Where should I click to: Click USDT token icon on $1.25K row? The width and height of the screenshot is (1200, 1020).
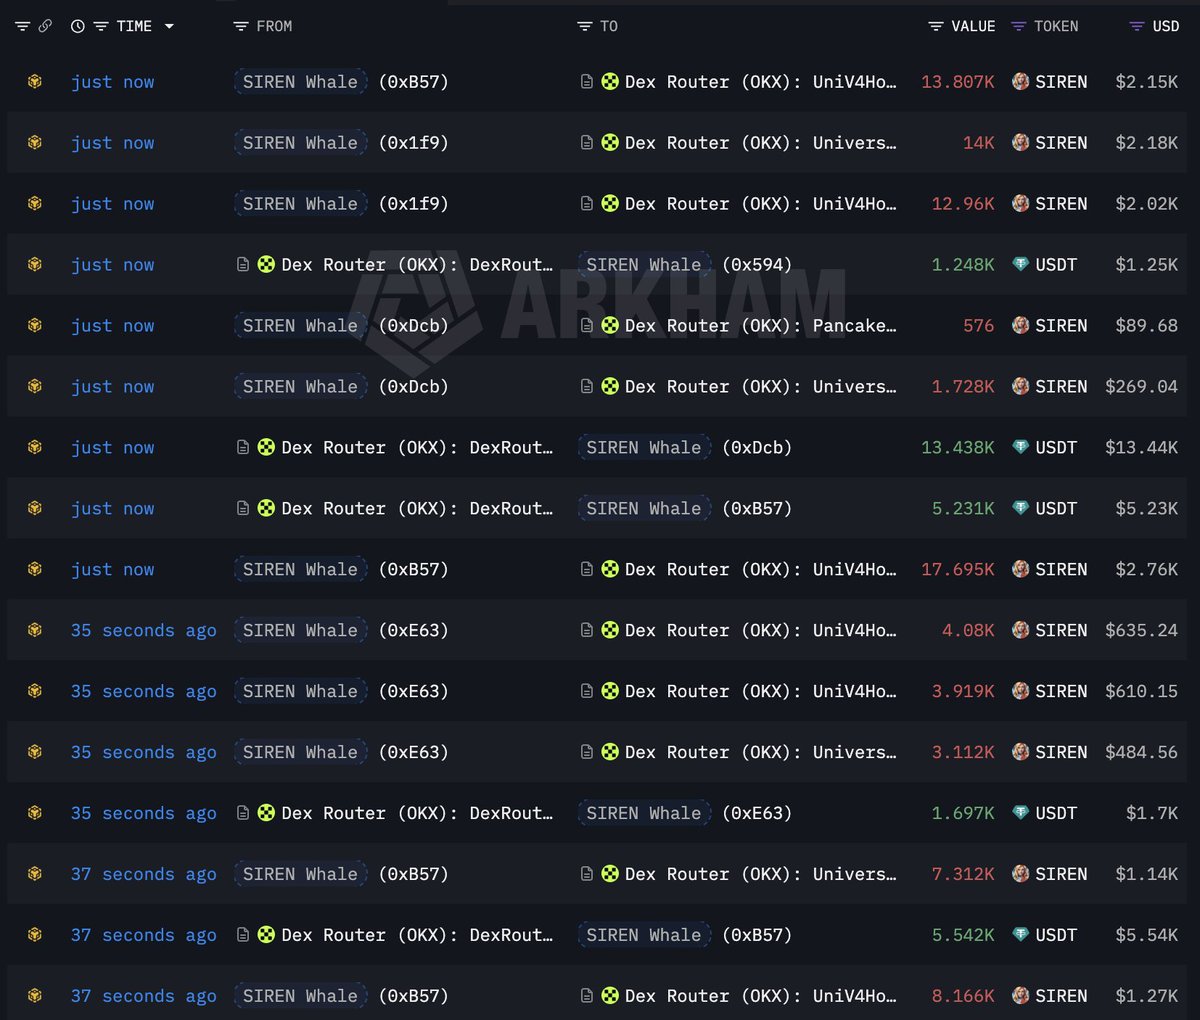(1021, 265)
